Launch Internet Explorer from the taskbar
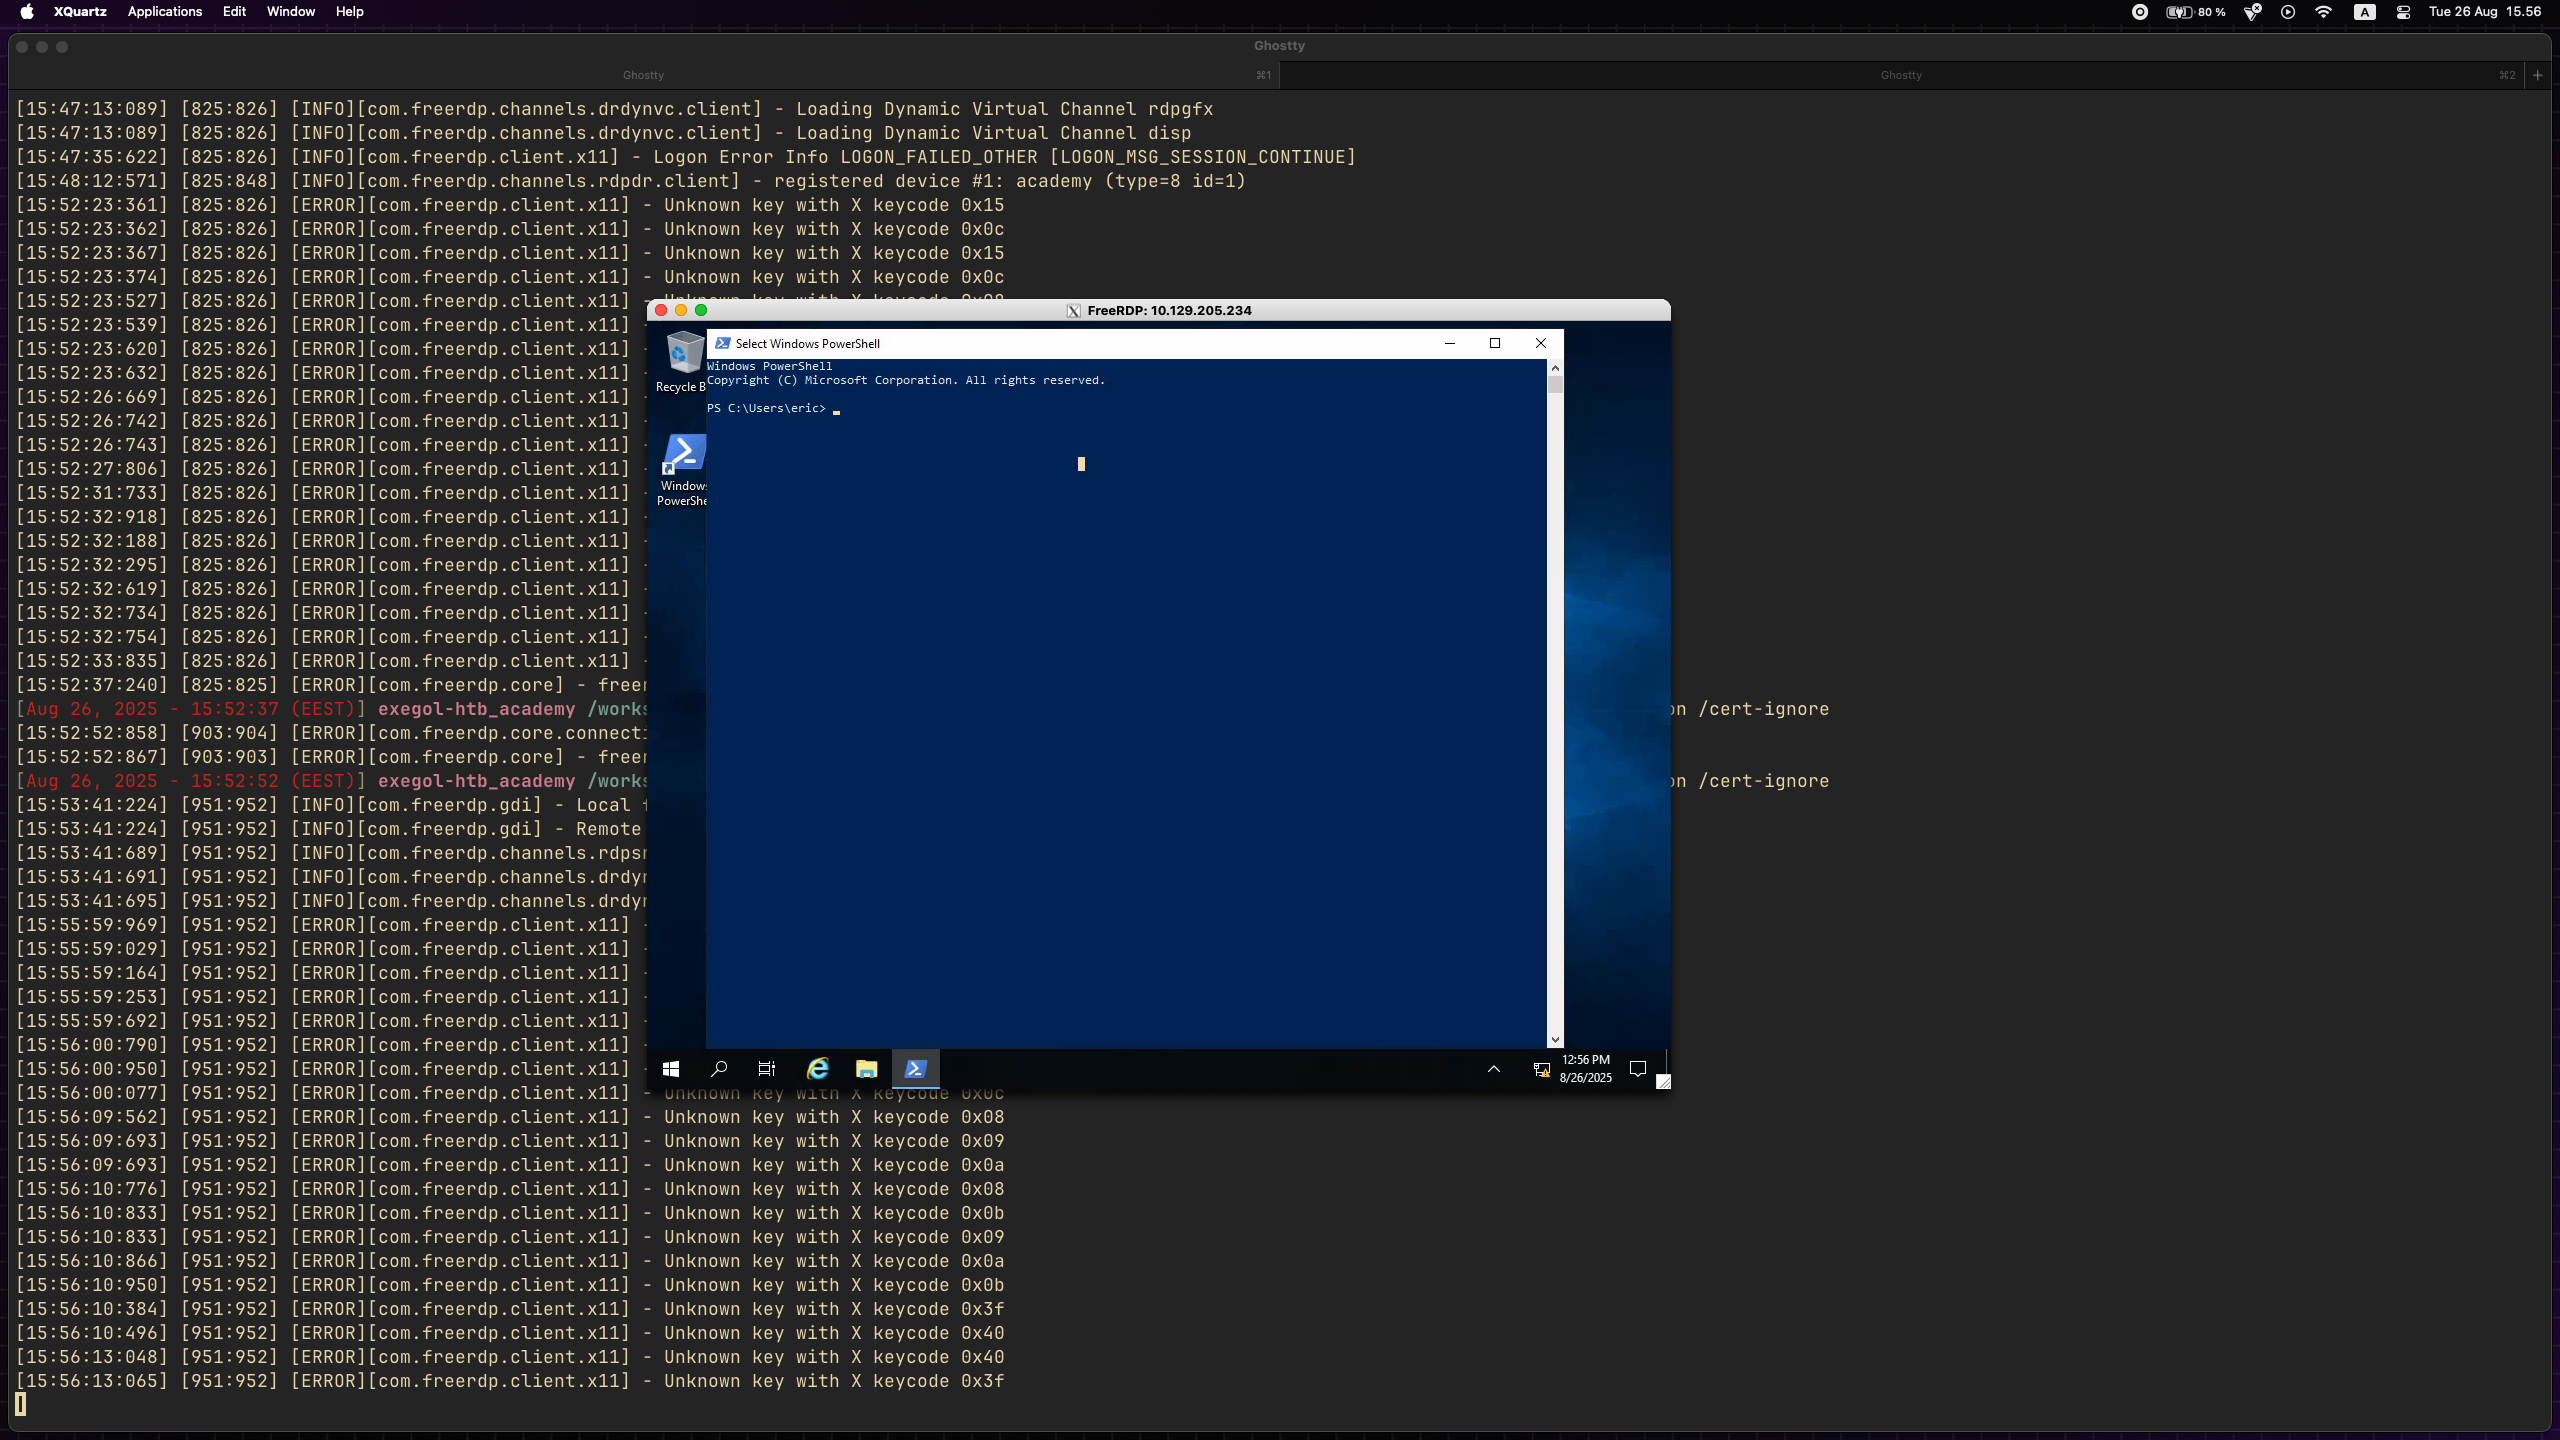This screenshot has height=1440, width=2560. 818,1069
